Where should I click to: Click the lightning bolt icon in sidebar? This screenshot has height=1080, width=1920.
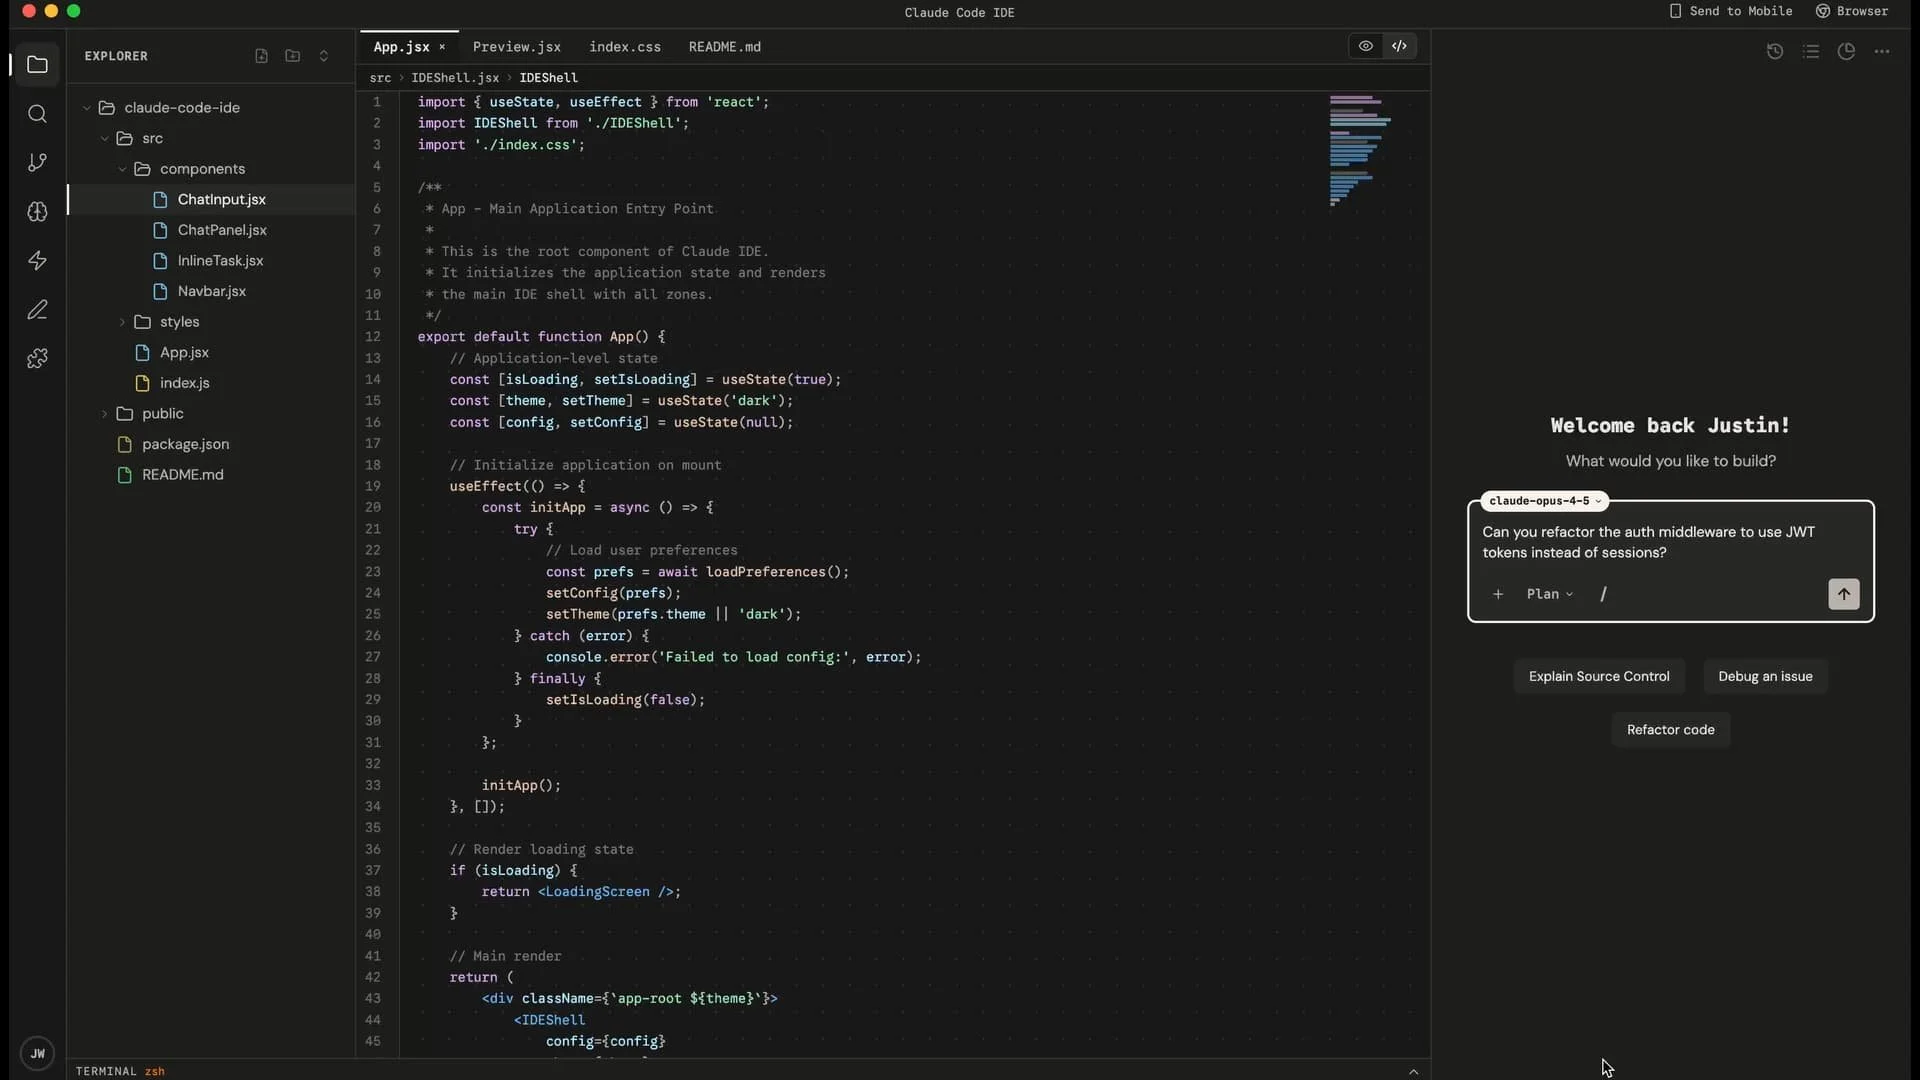(x=37, y=261)
